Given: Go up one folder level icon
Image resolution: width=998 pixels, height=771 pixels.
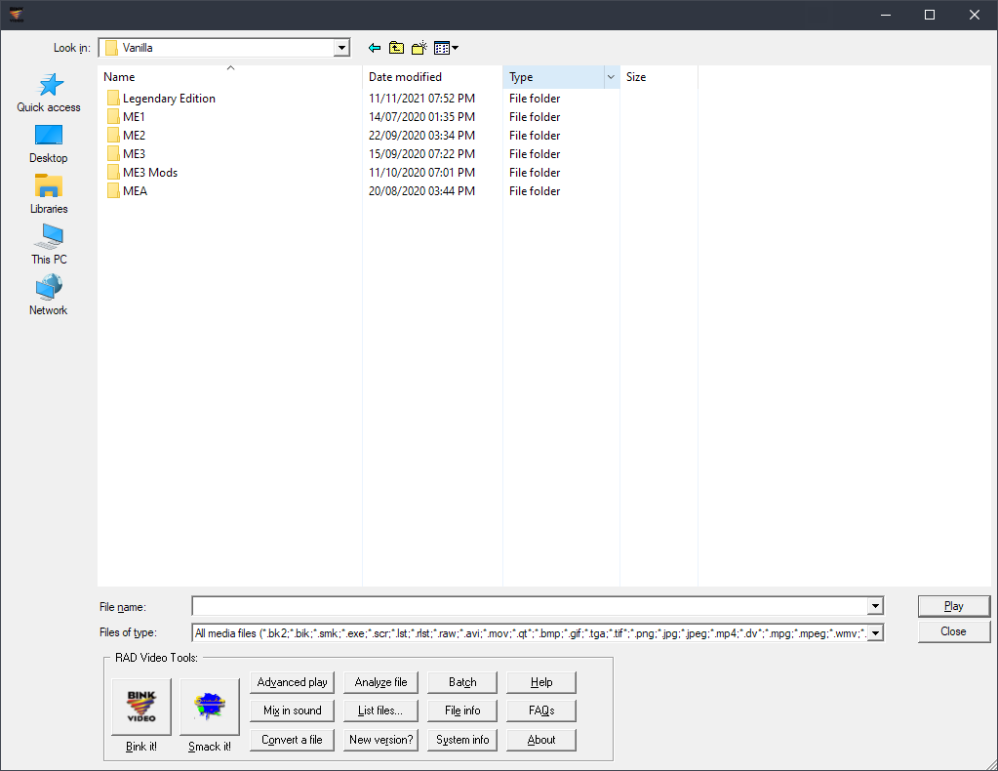Looking at the screenshot, I should (397, 48).
